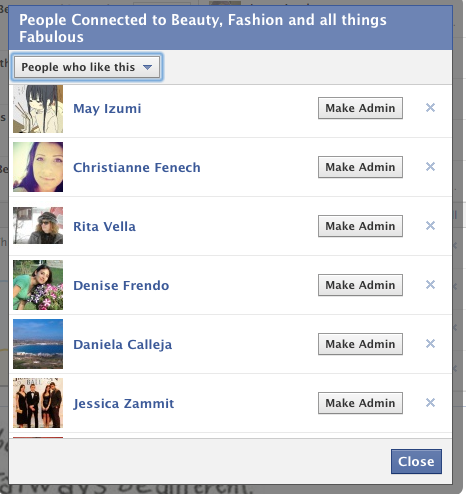Viewport: 466px width, 494px height.
Task: Remove Denise Frendo via the X icon
Action: (x=430, y=285)
